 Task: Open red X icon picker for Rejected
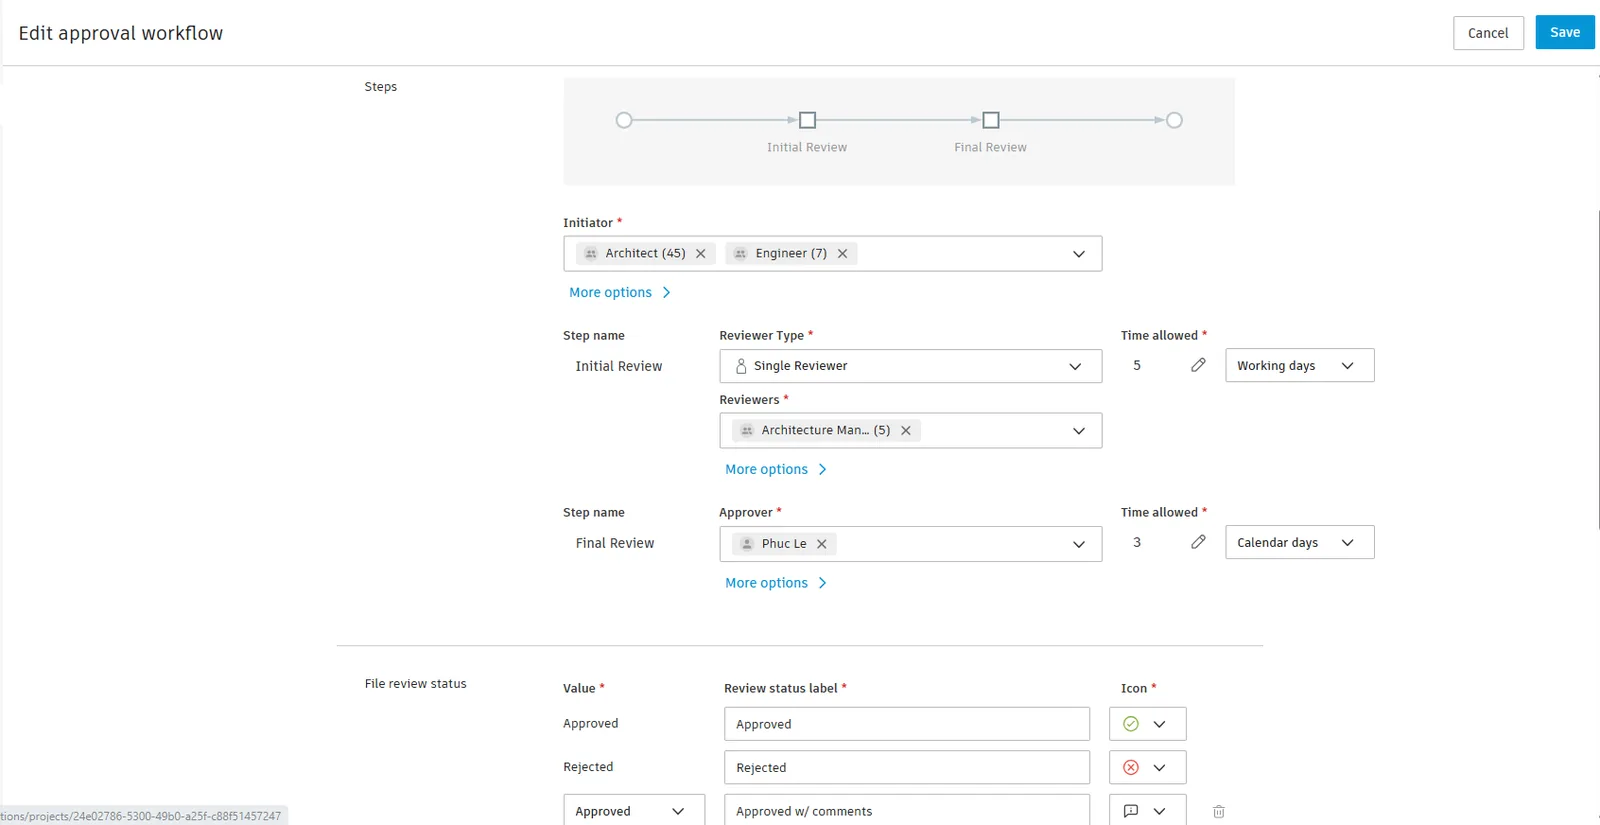pos(1148,768)
